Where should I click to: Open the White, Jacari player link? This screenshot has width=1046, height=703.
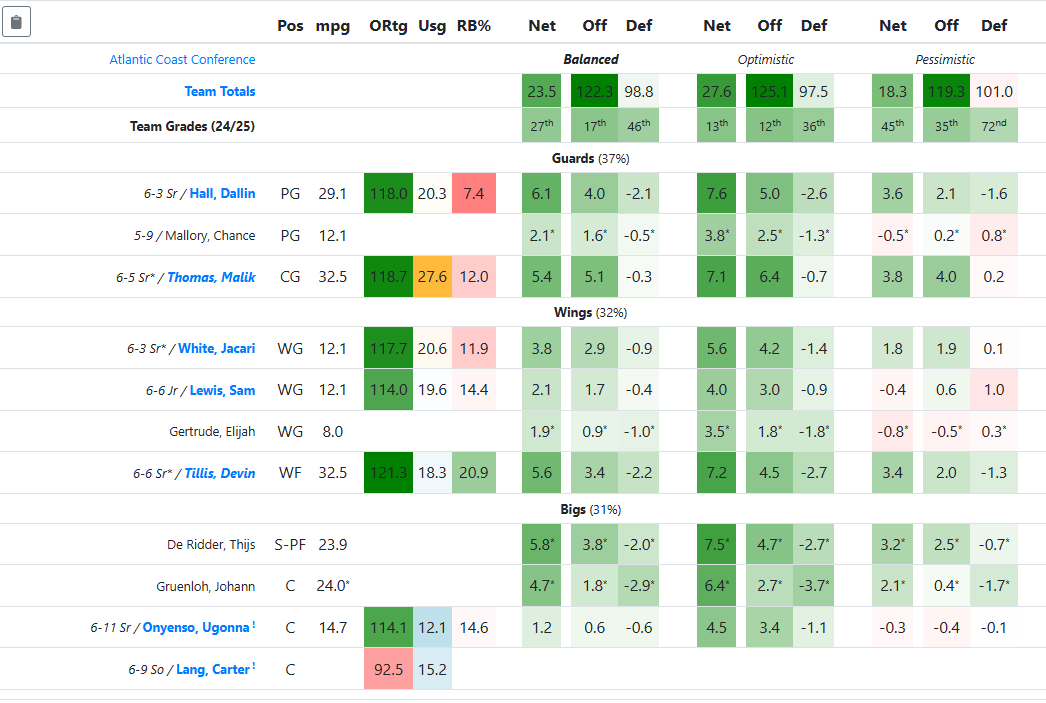coord(216,349)
